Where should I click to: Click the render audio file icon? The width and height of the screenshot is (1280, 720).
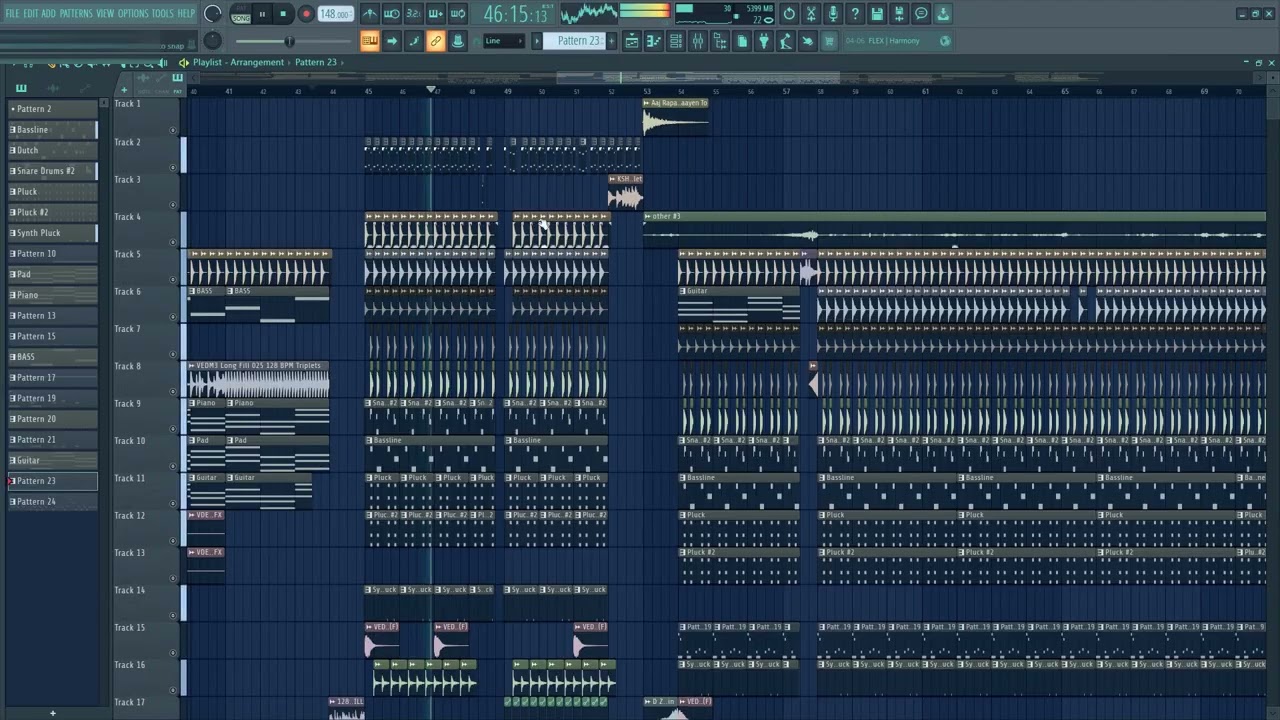899,14
